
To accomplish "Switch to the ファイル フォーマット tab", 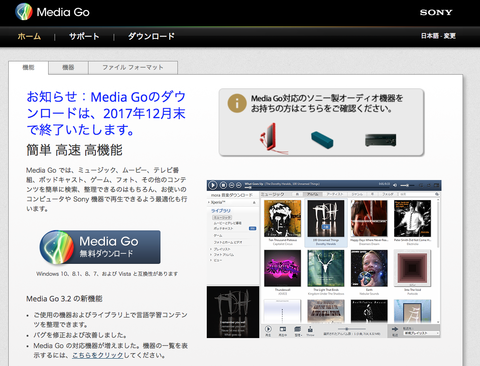I will coord(133,68).
